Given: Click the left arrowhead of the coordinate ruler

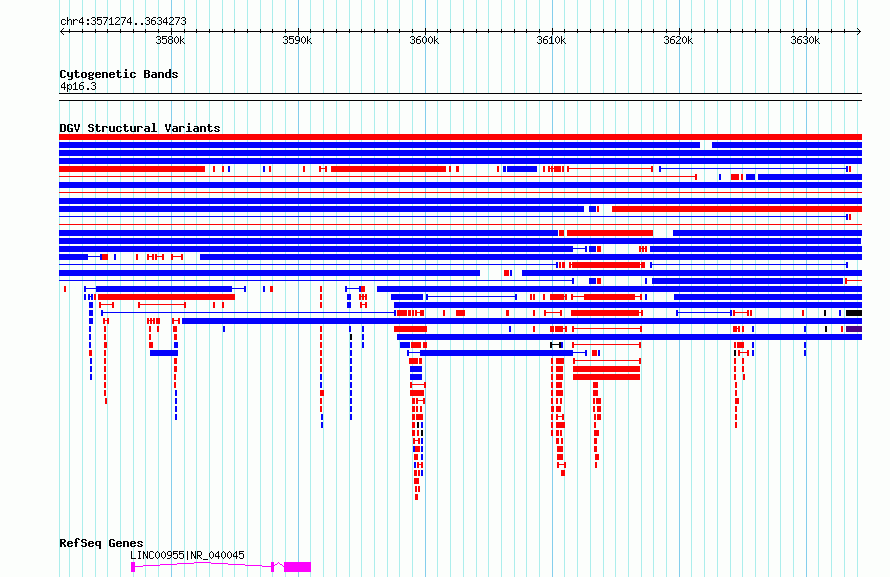Looking at the screenshot, I should point(62,32).
